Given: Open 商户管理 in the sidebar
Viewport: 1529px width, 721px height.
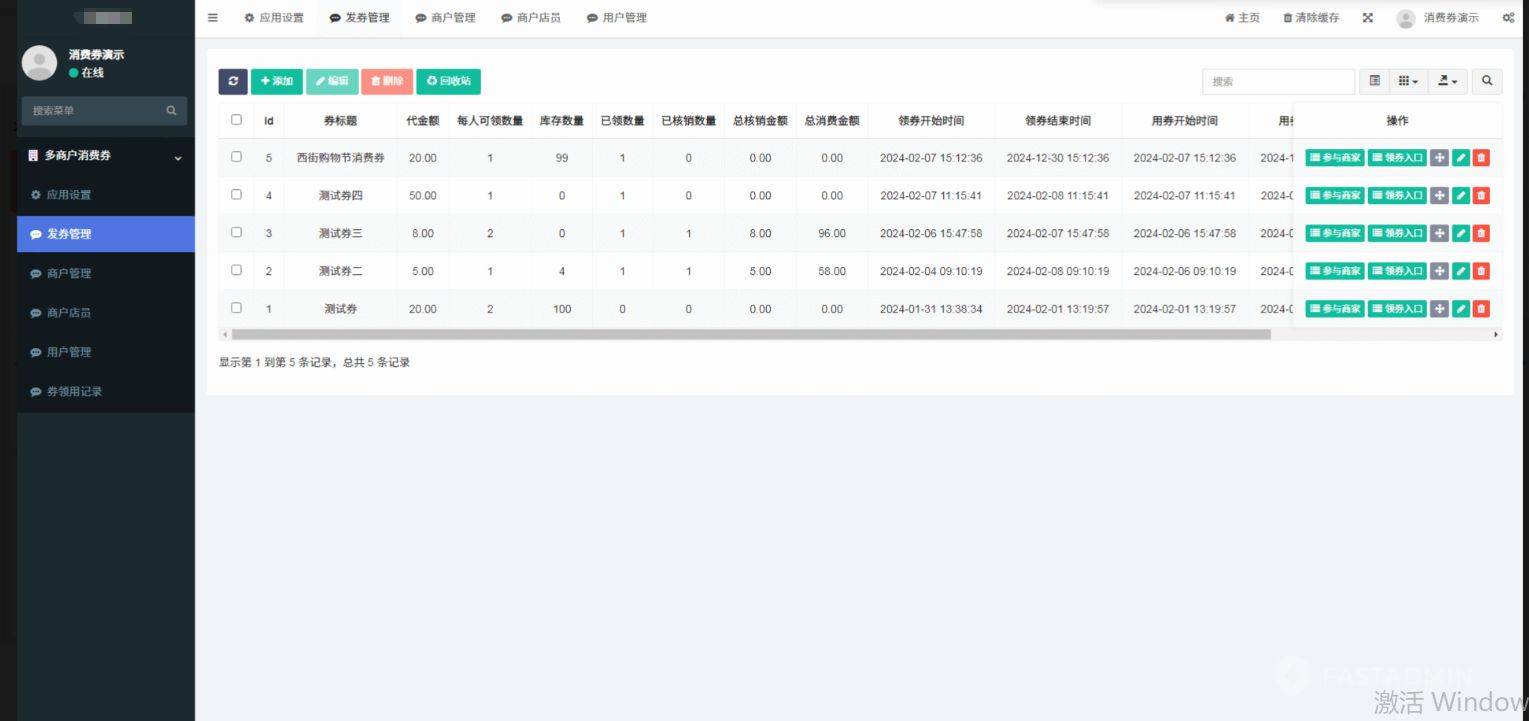Looking at the screenshot, I should (106, 273).
